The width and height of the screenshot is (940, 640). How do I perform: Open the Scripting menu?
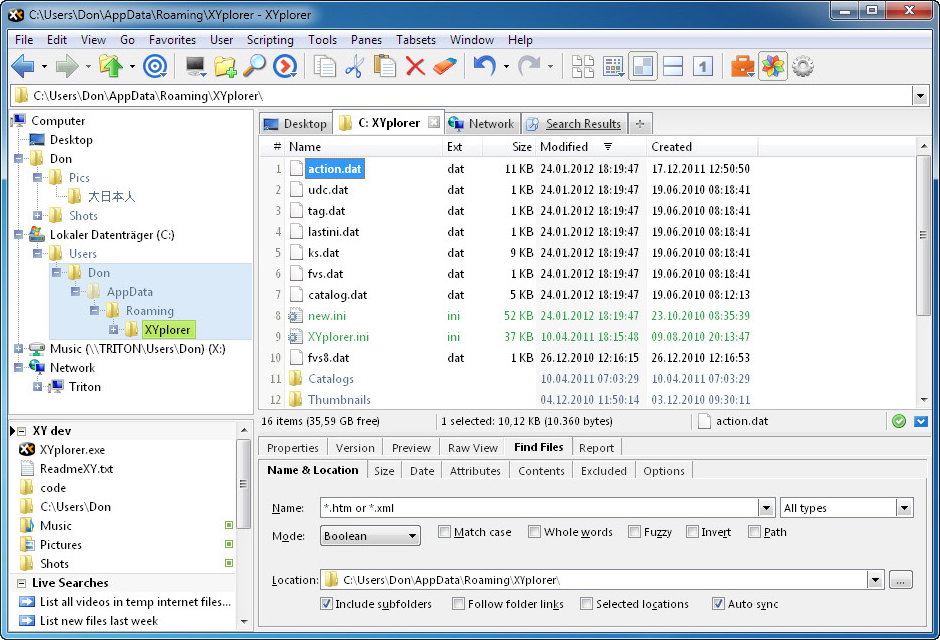[270, 40]
